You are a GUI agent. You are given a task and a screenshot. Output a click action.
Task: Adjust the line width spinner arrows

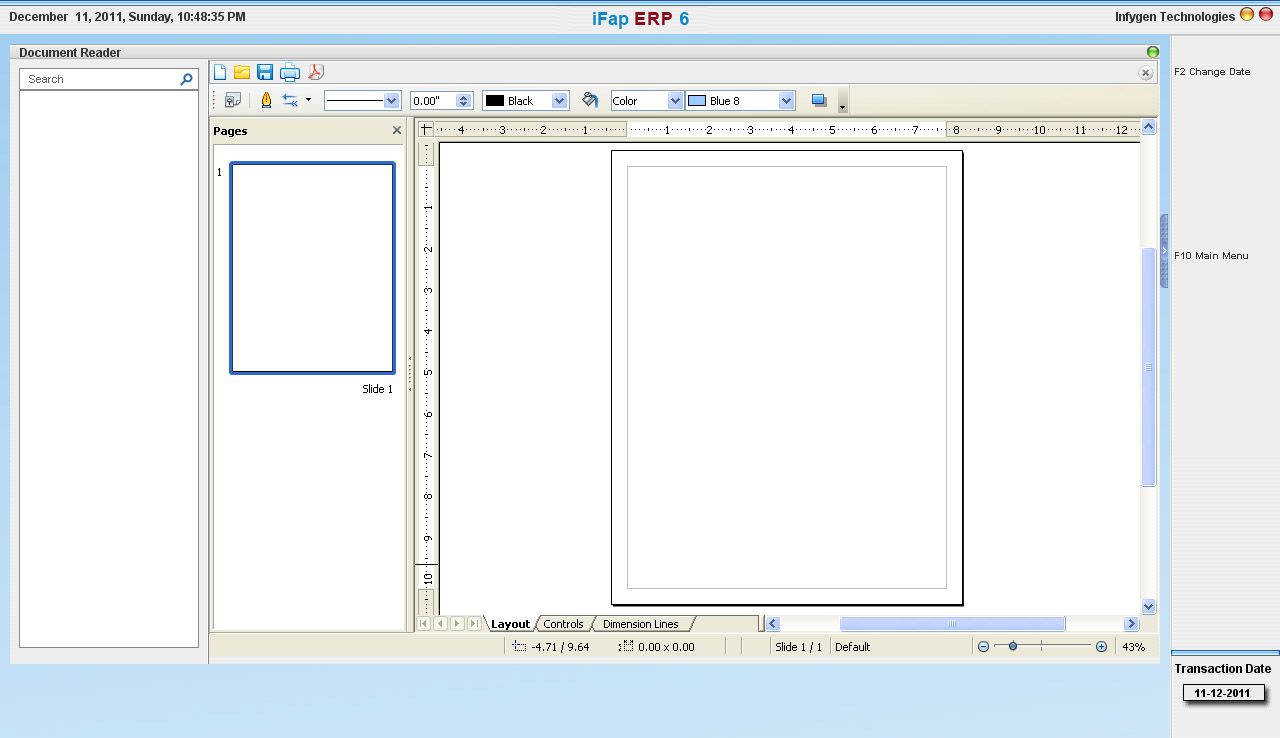(464, 100)
